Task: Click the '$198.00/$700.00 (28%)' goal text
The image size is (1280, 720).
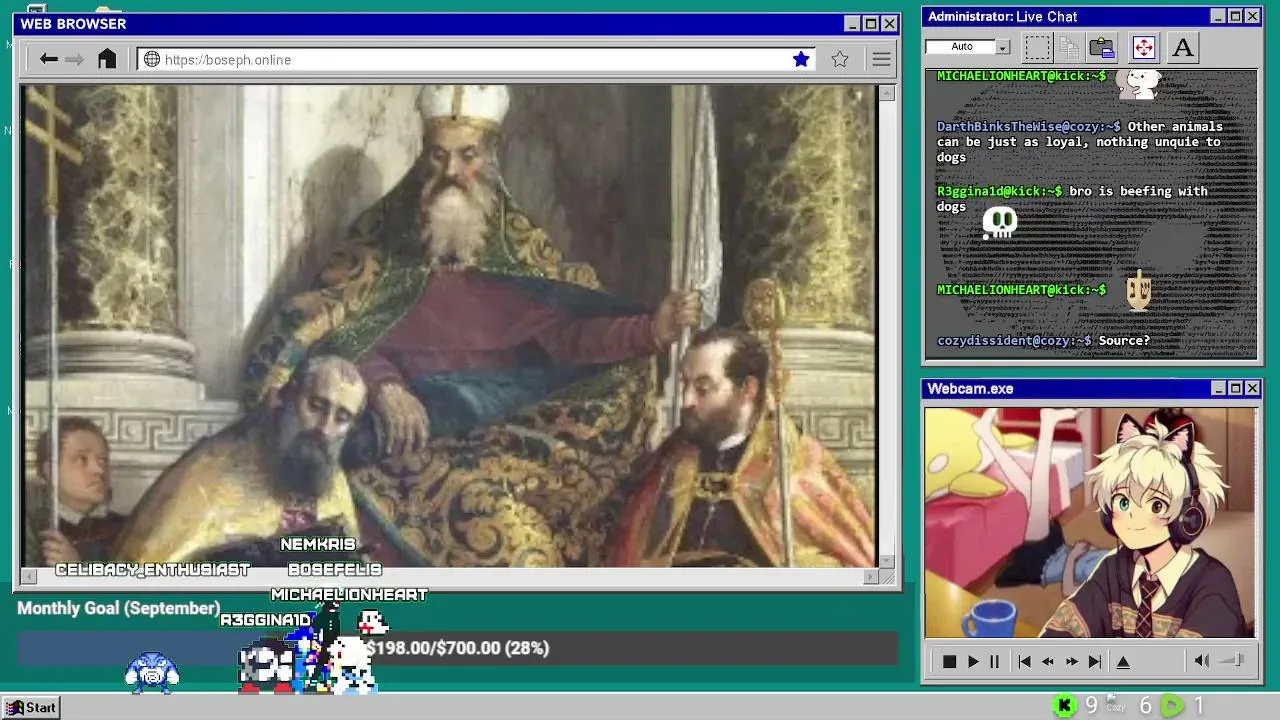Action: (x=457, y=648)
